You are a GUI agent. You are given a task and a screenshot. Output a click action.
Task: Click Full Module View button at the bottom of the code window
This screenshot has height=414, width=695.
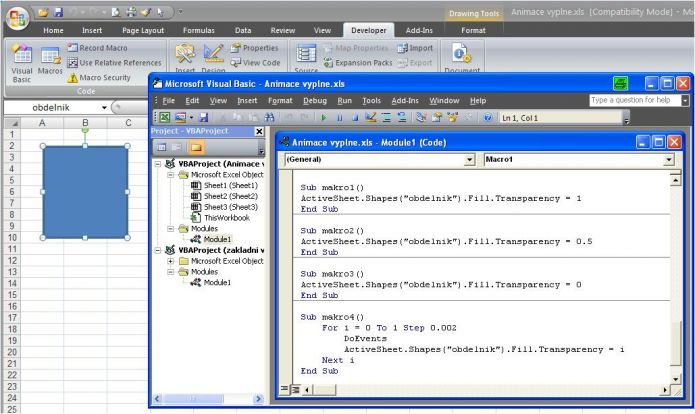pos(295,390)
